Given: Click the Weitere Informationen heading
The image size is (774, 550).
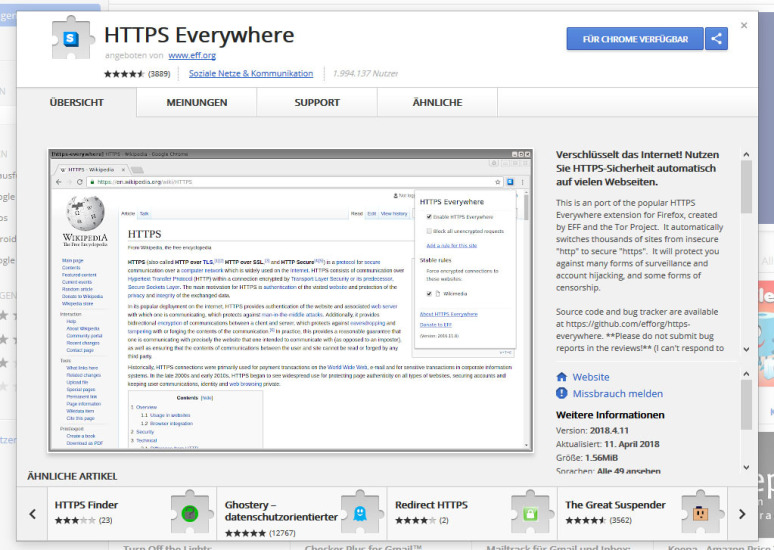Looking at the screenshot, I should click(x=610, y=415).
